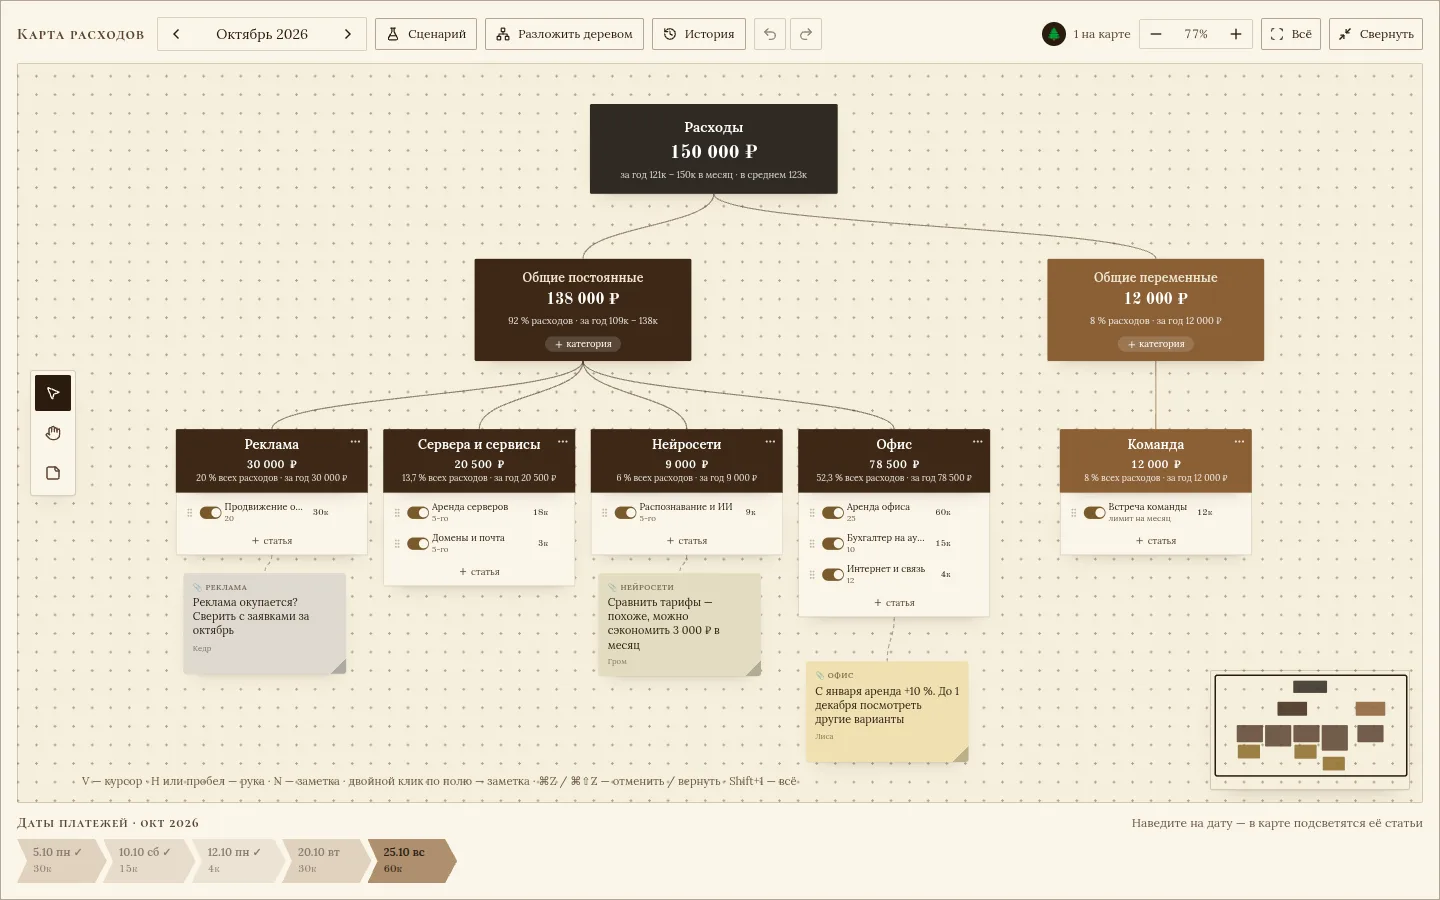
Task: Add category under Общие переменные
Action: pos(1156,344)
